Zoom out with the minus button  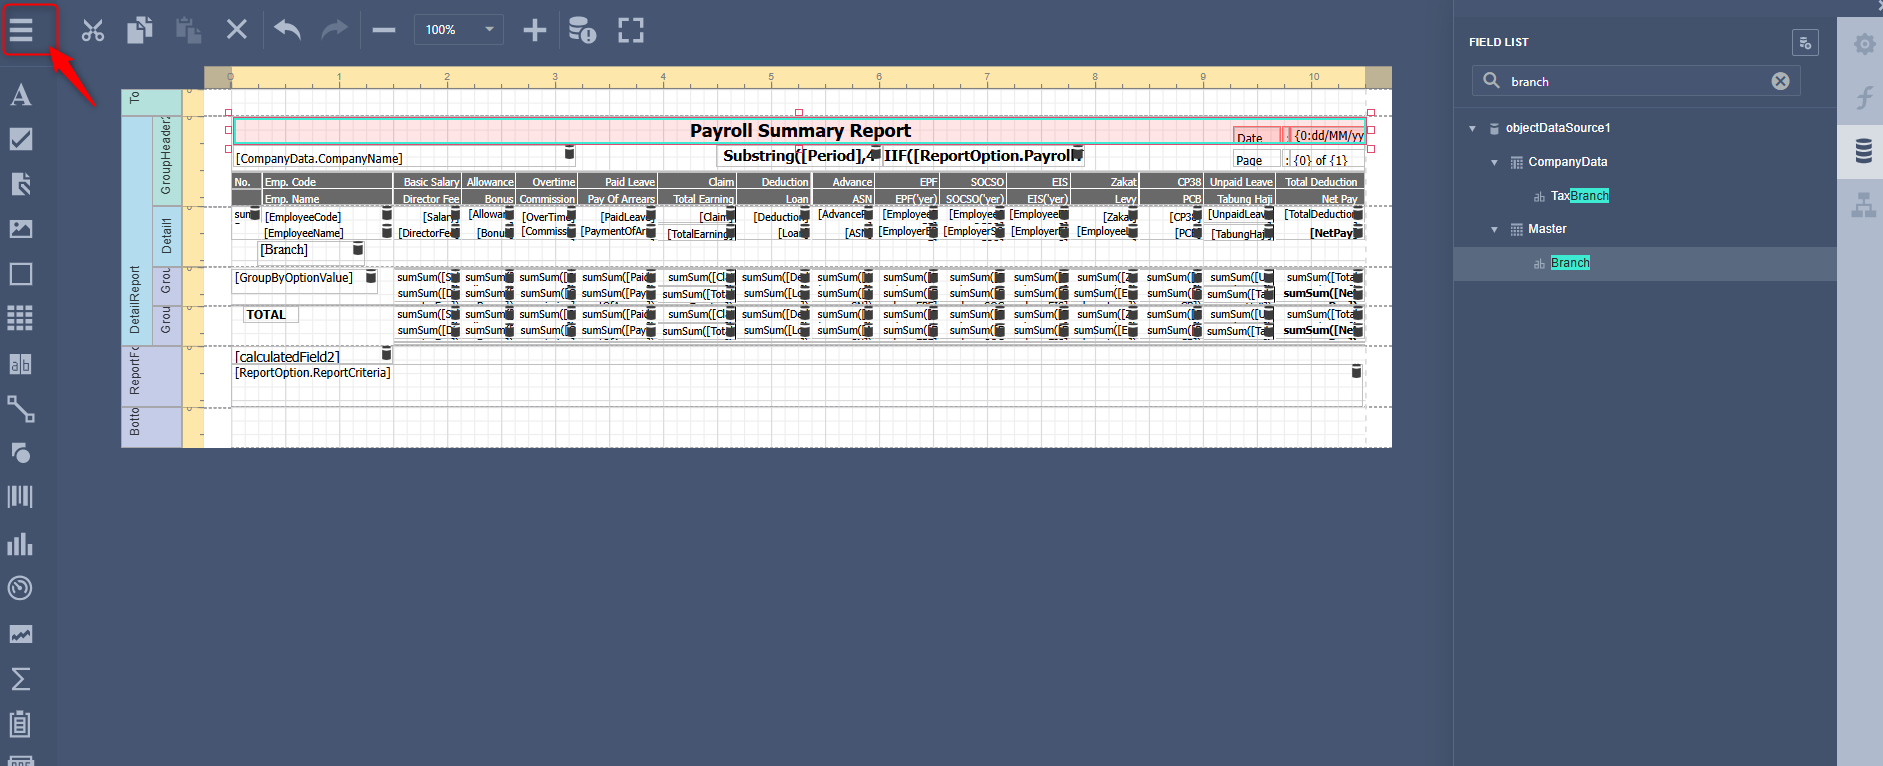[x=384, y=30]
